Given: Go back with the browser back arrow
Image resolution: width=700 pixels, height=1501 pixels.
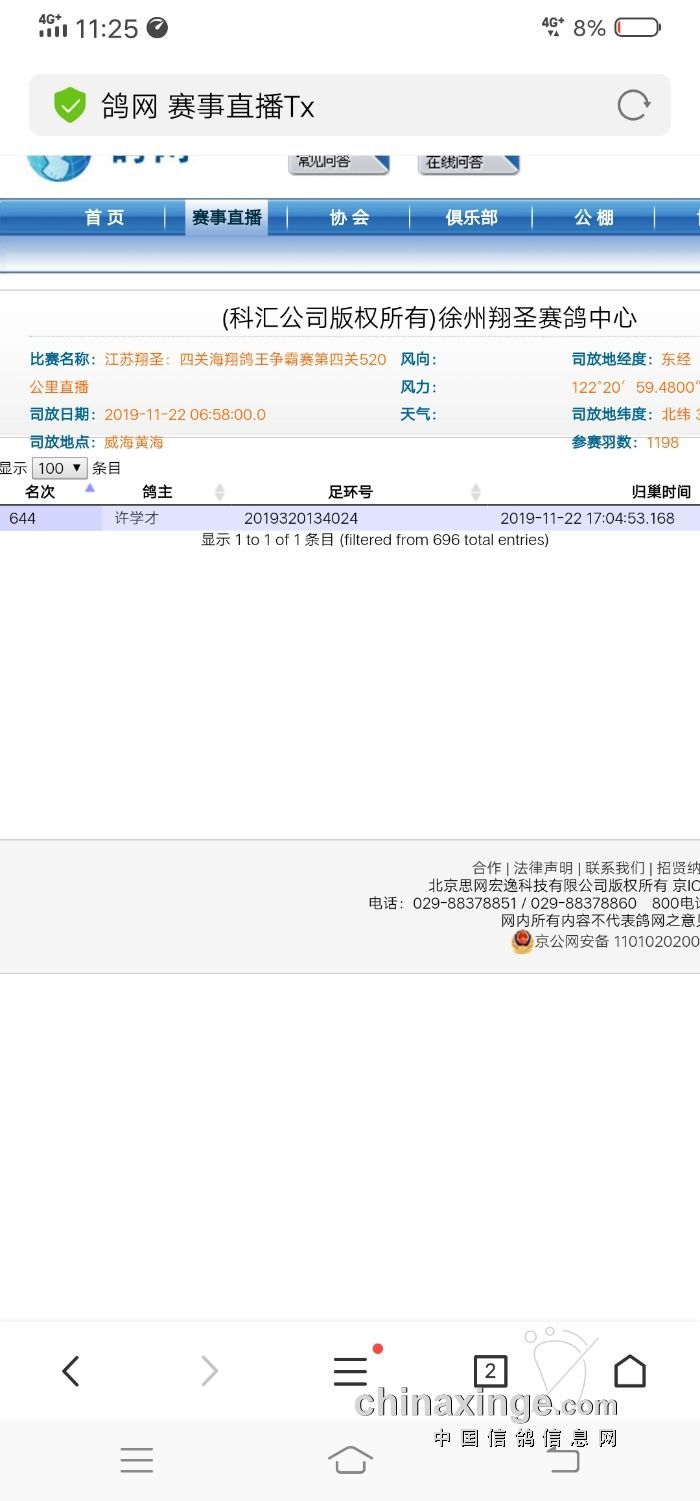Looking at the screenshot, I should [70, 1371].
